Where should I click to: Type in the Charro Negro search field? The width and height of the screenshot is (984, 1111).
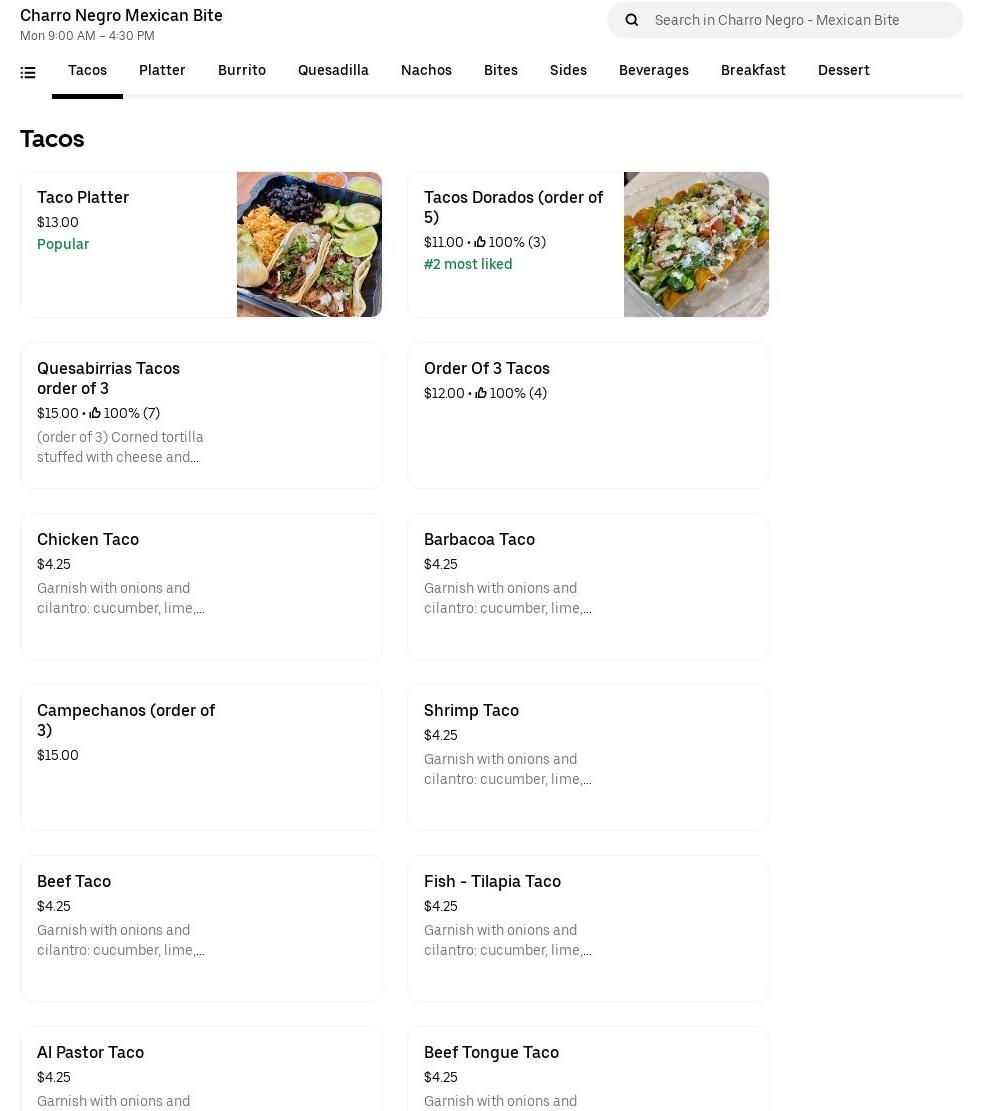(800, 20)
